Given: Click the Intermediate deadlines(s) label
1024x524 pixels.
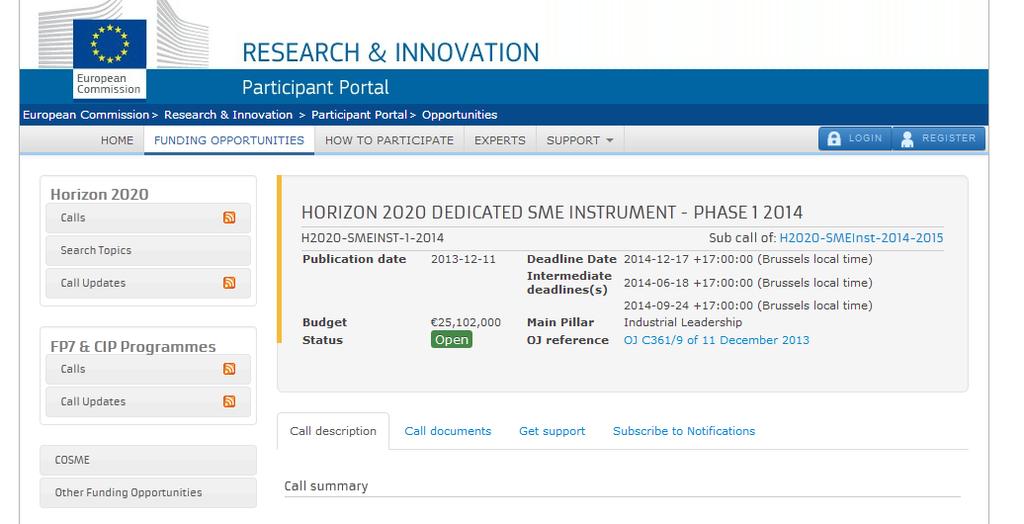Looking at the screenshot, I should (x=569, y=283).
